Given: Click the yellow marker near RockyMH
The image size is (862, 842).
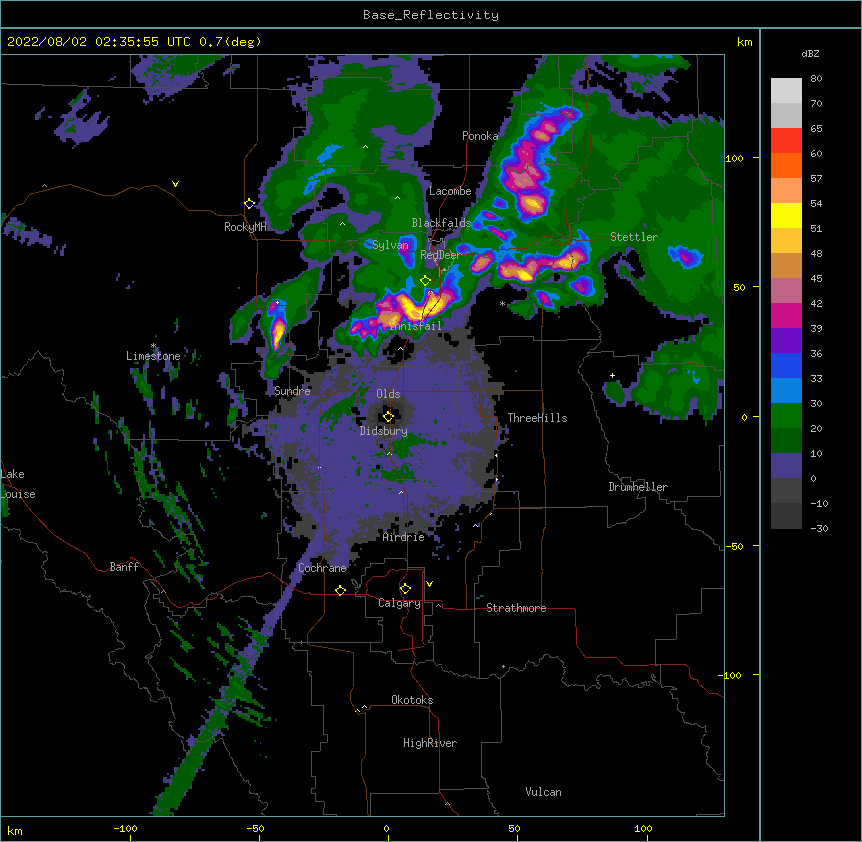Looking at the screenshot, I should point(250,204).
